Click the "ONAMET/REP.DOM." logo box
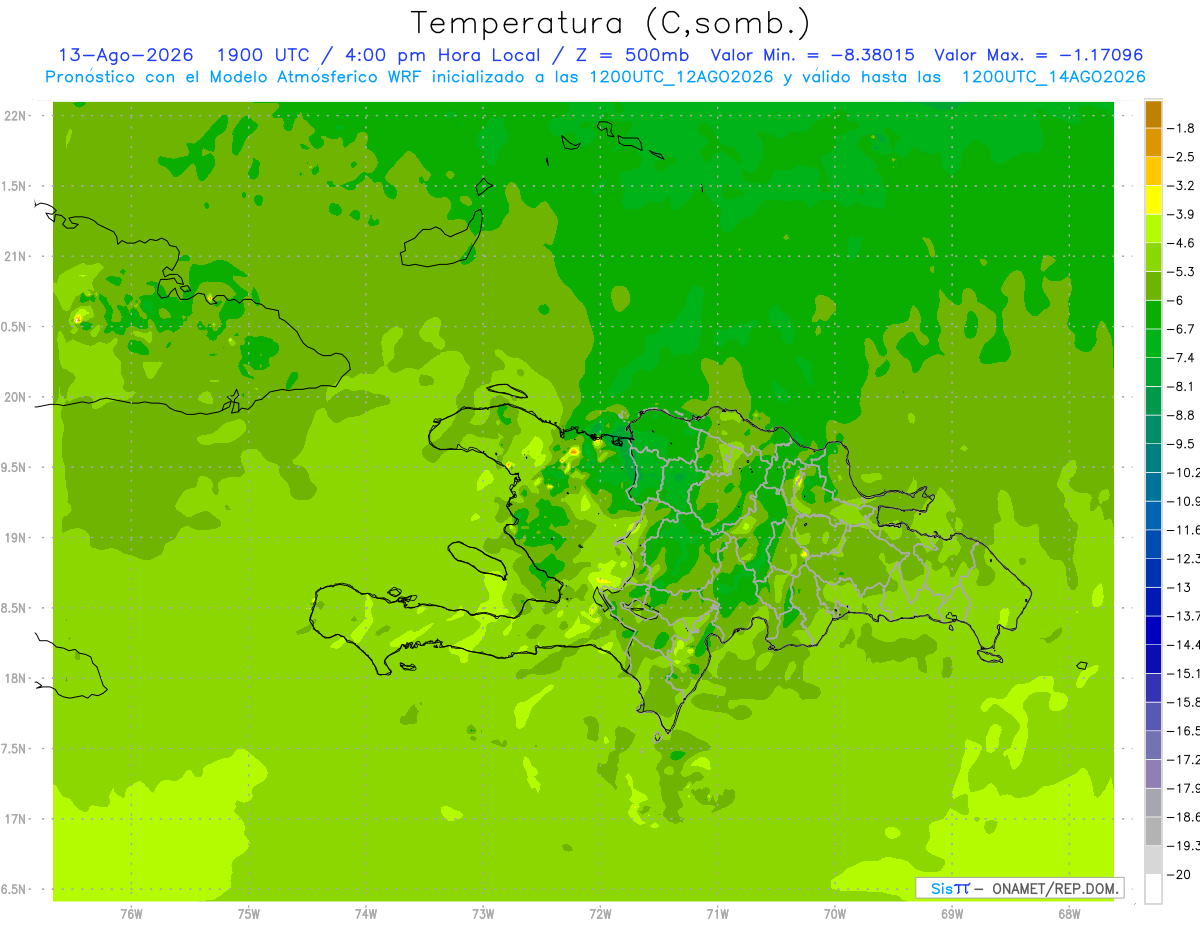The height and width of the screenshot is (927, 1200). pyautogui.click(x=1019, y=888)
